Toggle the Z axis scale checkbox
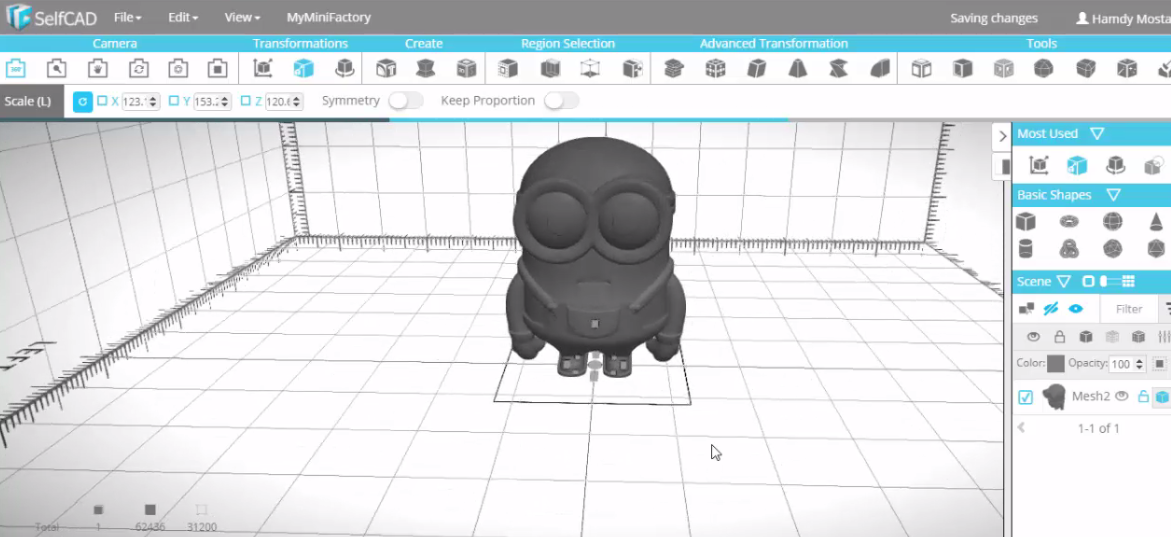The height and width of the screenshot is (537, 1171). [246, 101]
